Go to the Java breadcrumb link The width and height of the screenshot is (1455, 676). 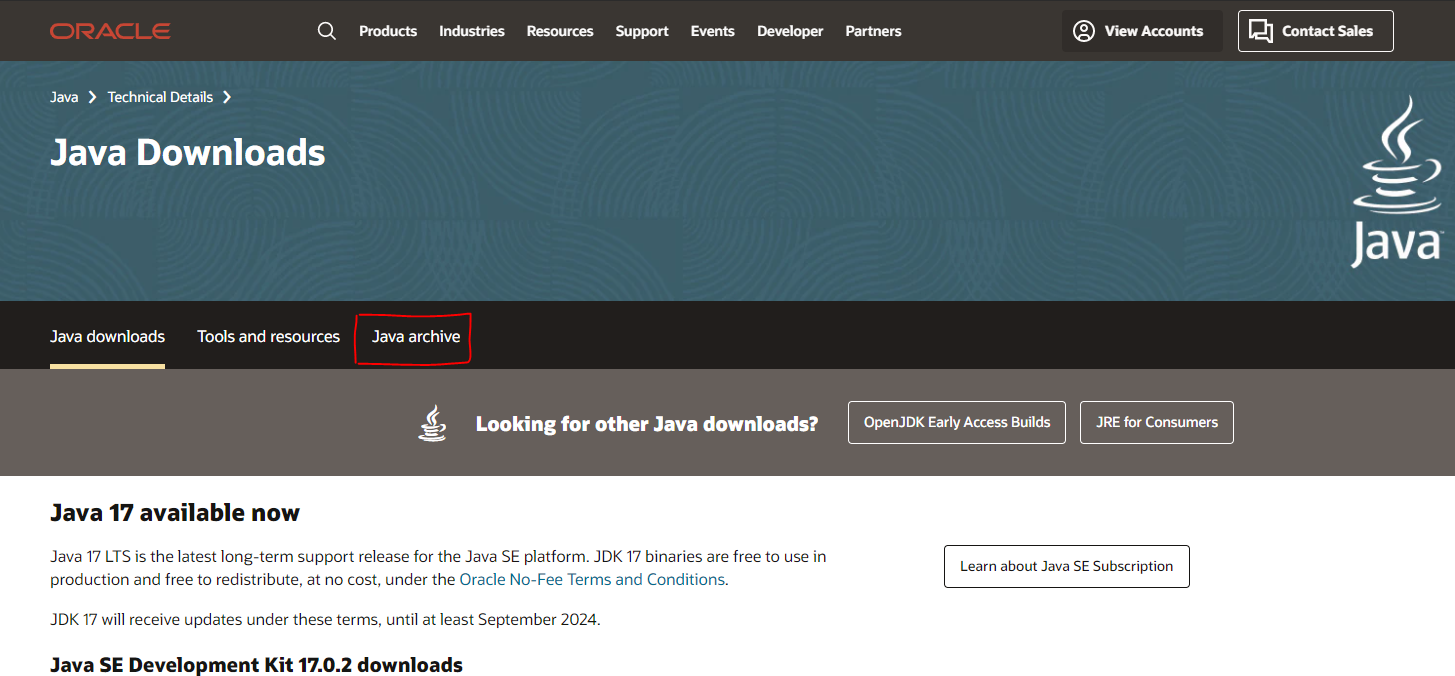[x=64, y=97]
